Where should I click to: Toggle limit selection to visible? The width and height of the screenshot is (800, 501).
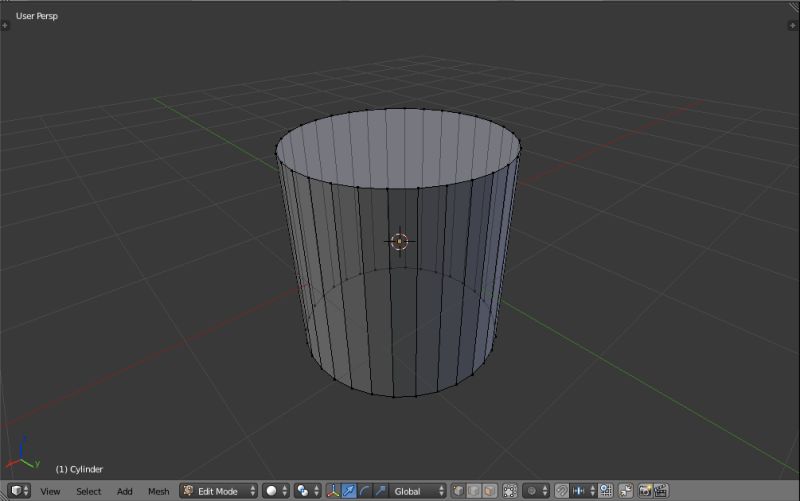[x=510, y=491]
